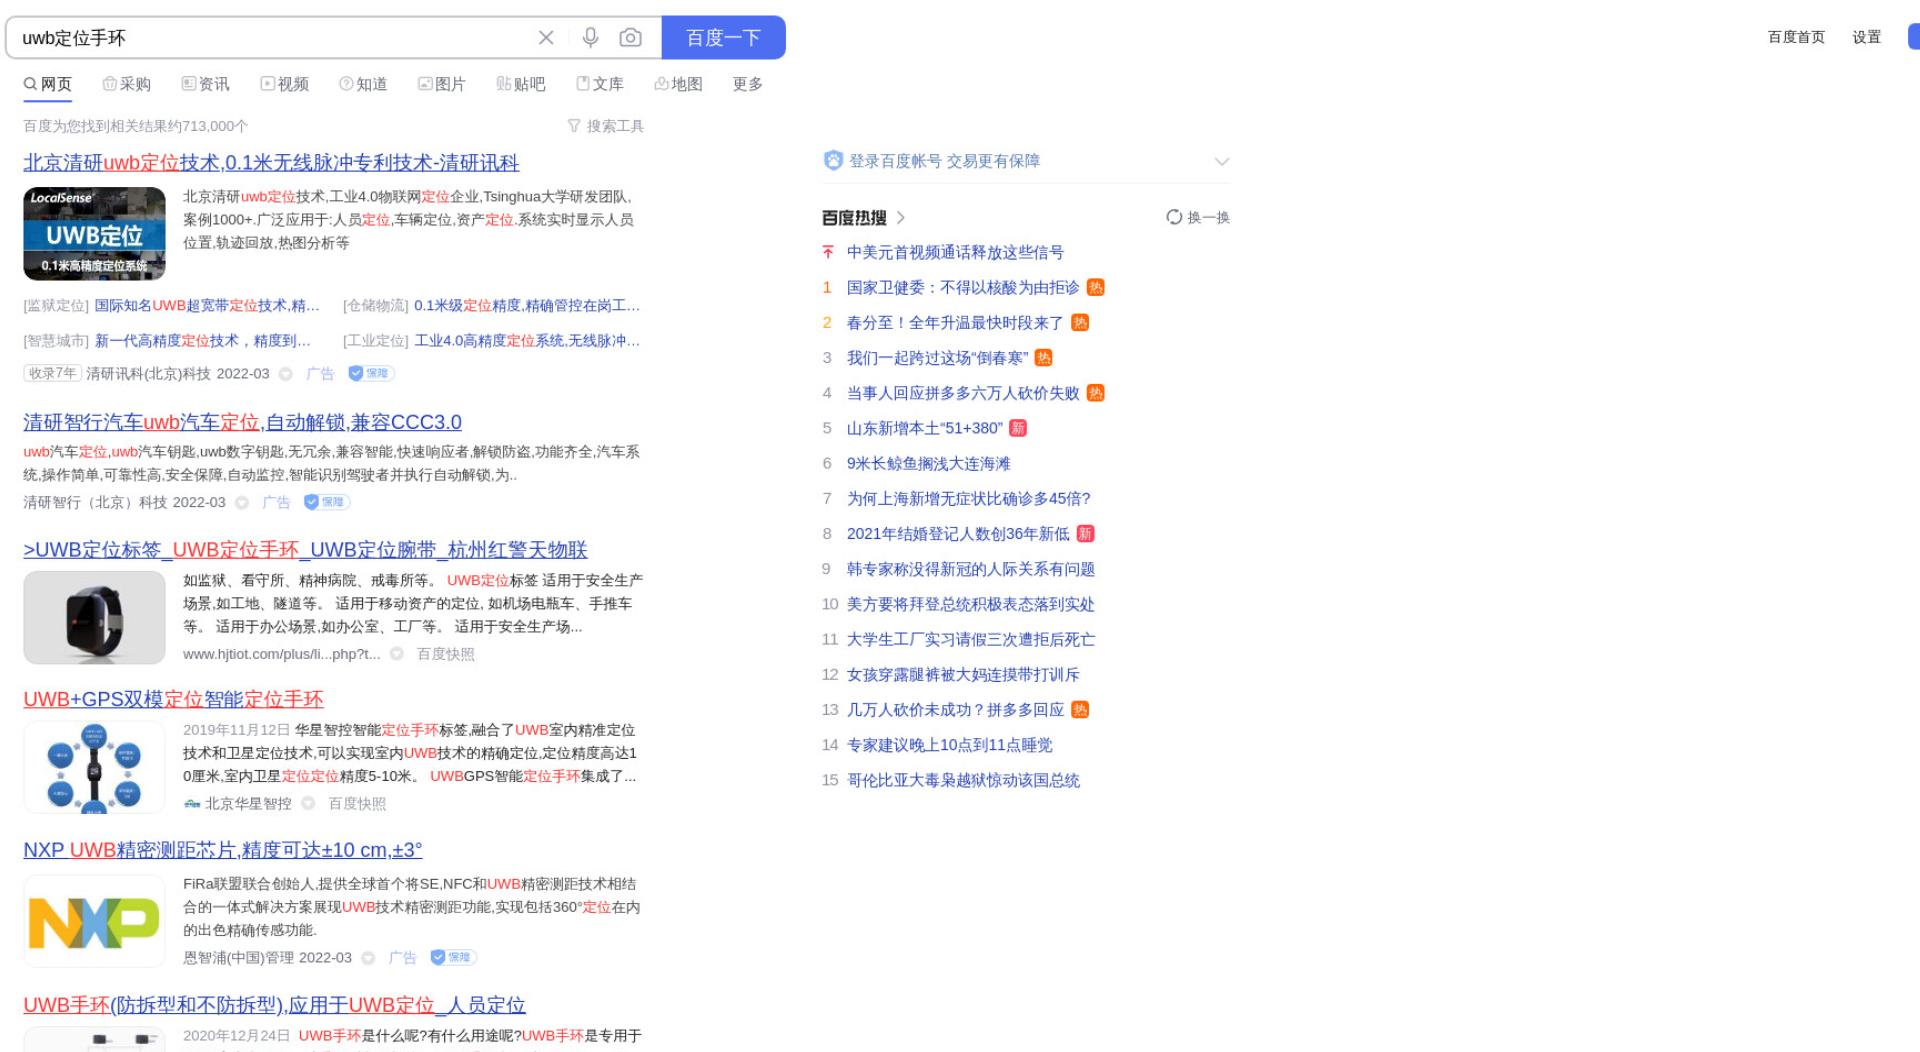Screen dimensions: 1920x1052
Task: Clear the search box with the X icon
Action: click(x=546, y=38)
